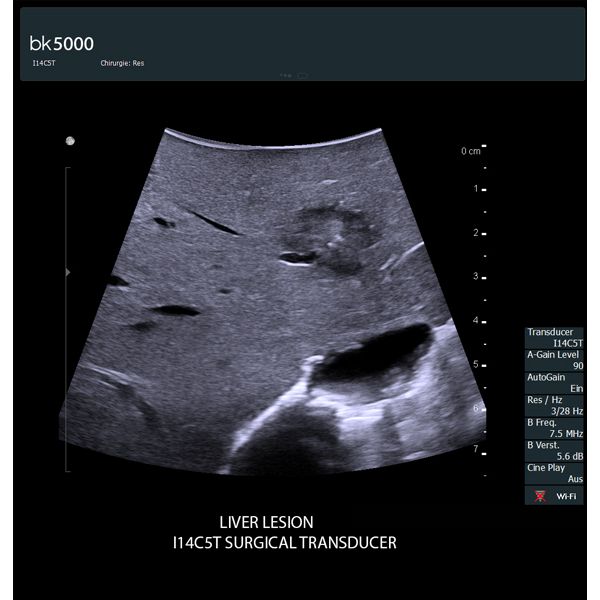Open the Res / Hz 3/28 Hz setting
600x600 pixels.
click(554, 405)
